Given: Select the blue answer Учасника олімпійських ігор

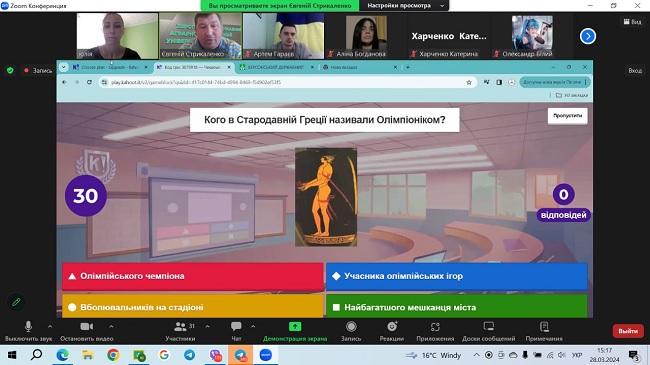Looking at the screenshot, I should tap(457, 276).
